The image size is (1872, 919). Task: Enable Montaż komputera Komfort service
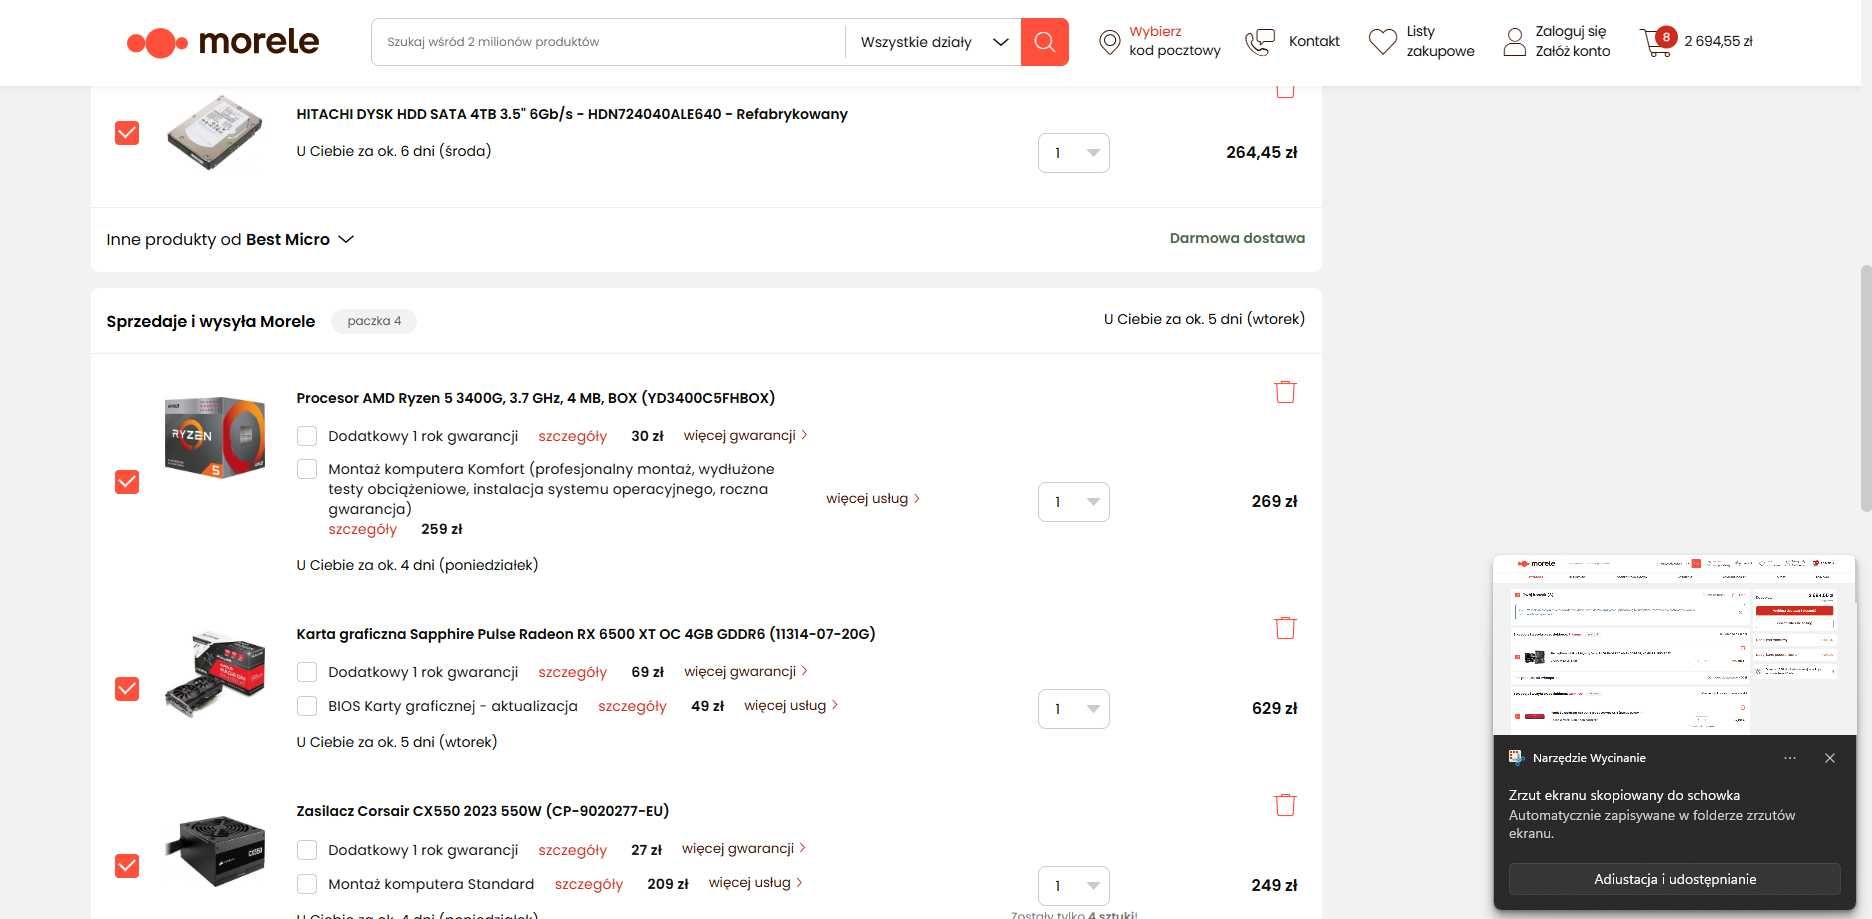[x=307, y=469]
